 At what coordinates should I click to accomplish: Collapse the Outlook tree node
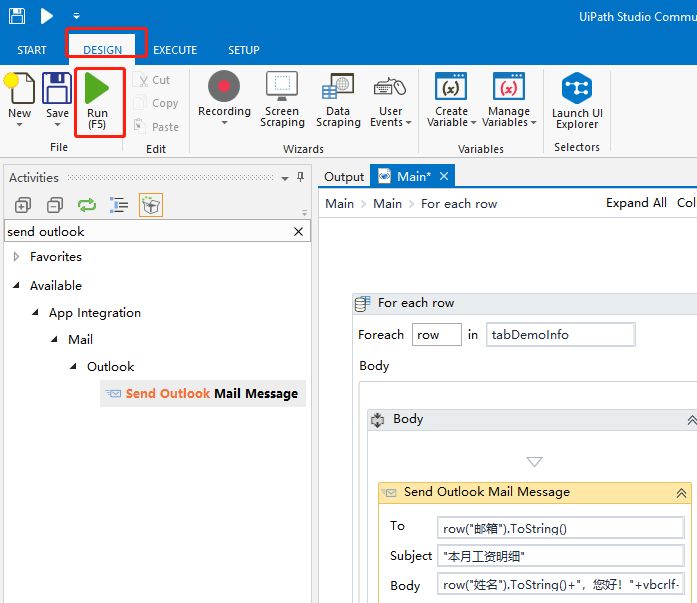click(73, 367)
